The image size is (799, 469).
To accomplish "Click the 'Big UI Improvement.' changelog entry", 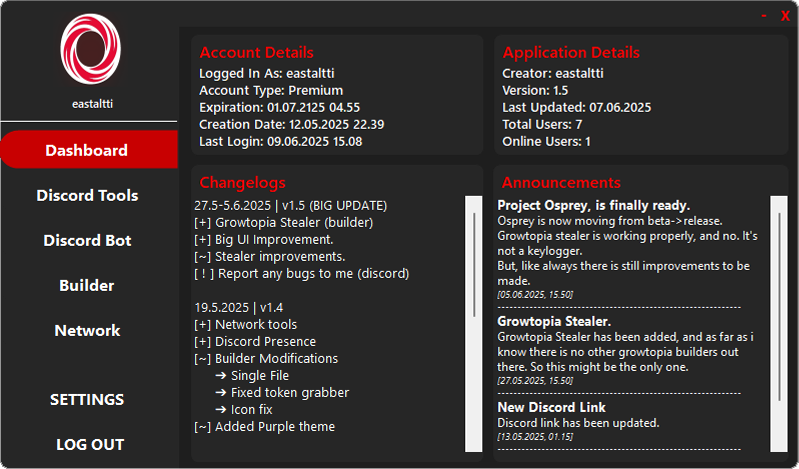I will (x=263, y=240).
